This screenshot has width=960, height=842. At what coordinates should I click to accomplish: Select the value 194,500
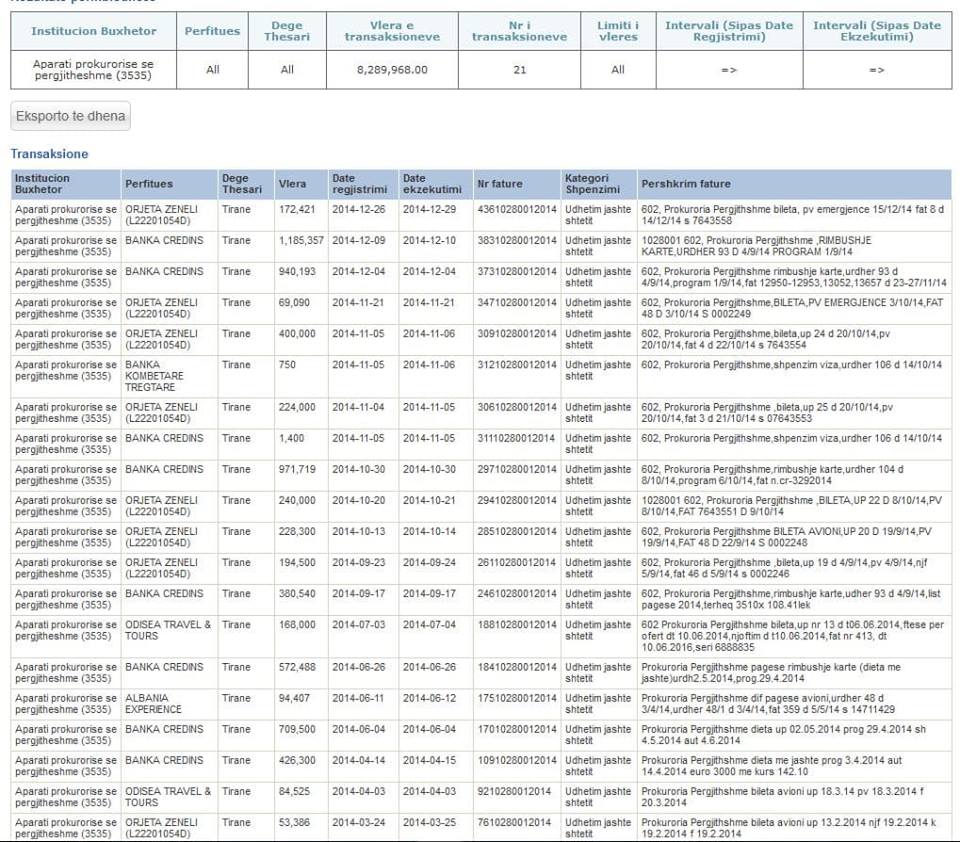(297, 563)
